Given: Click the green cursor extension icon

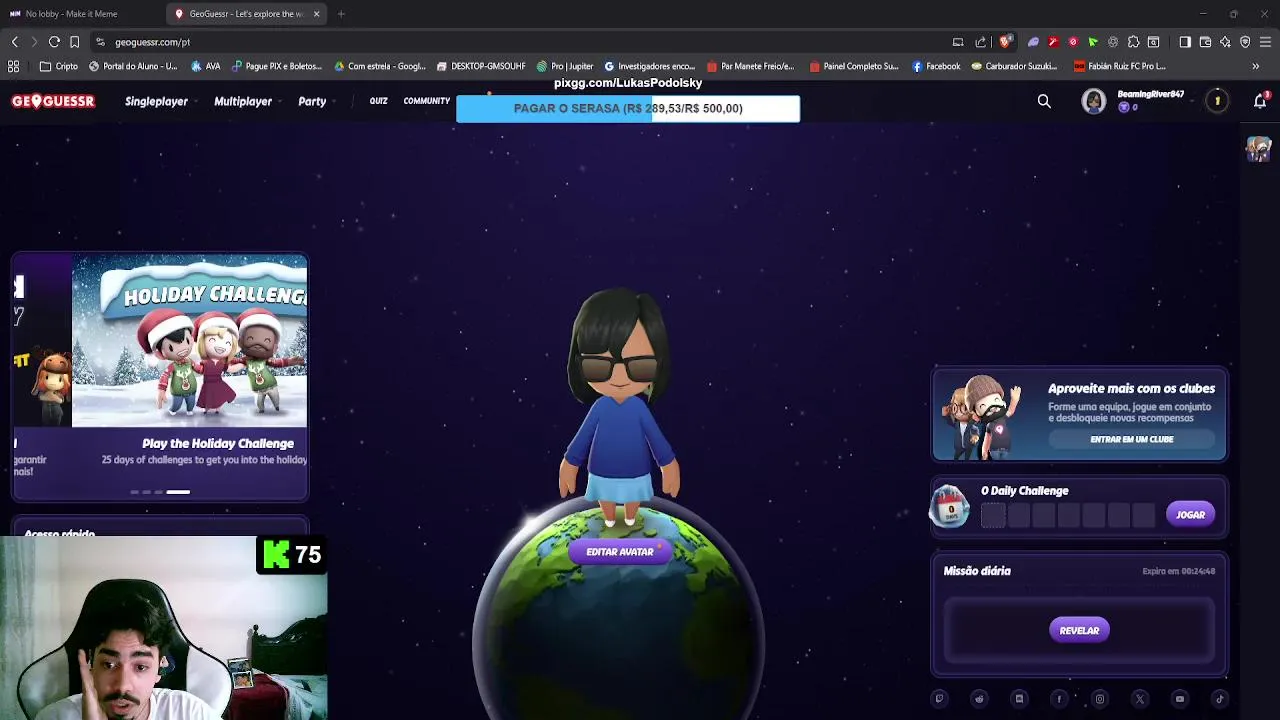Looking at the screenshot, I should (1093, 42).
